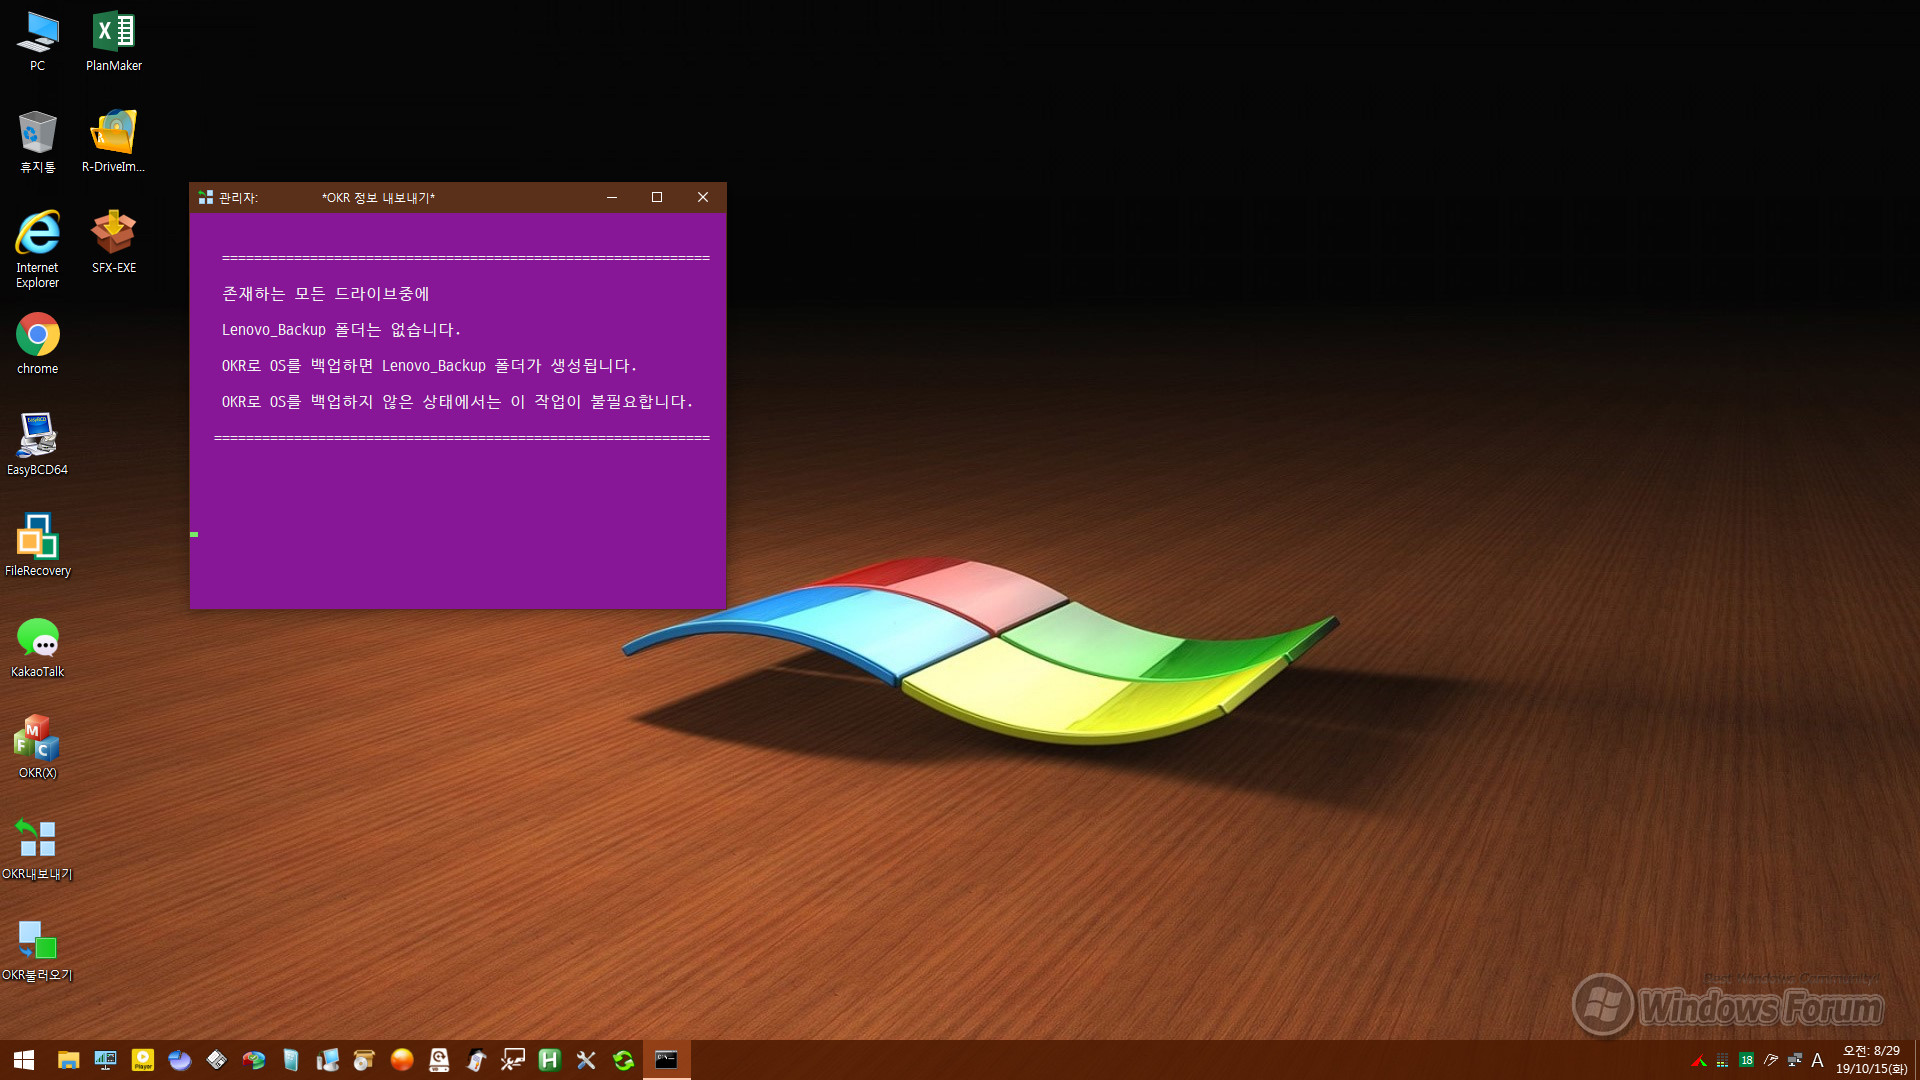Select the Recycle Bin (휴지통) desktop icon
The height and width of the screenshot is (1080, 1920).
pyautogui.click(x=37, y=142)
